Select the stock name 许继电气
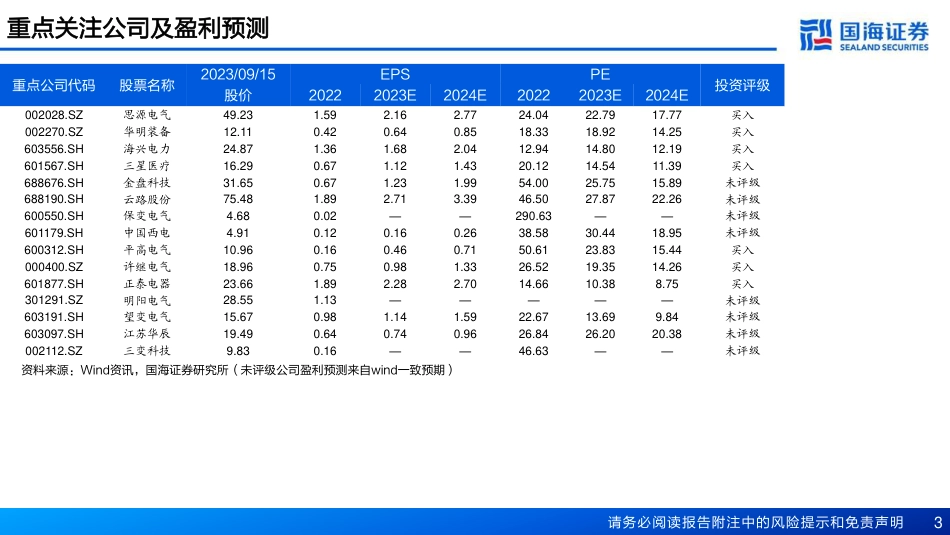The image size is (950, 535). [147, 267]
